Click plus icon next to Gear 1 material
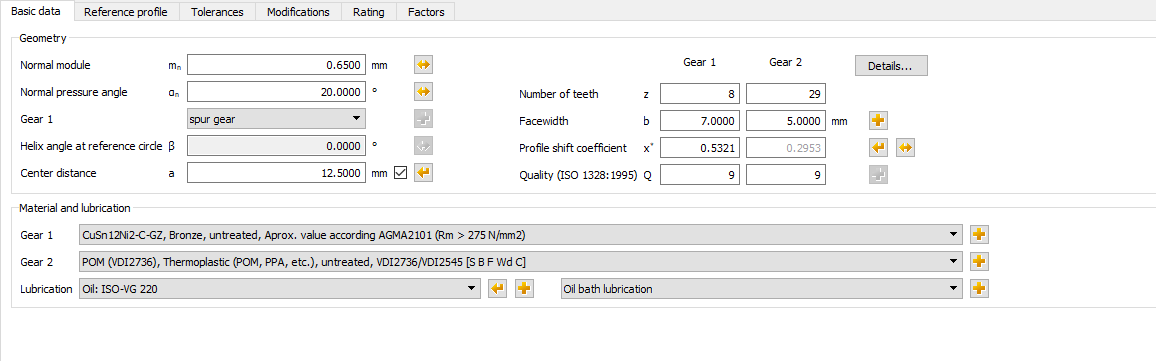1156x361 pixels. [979, 235]
